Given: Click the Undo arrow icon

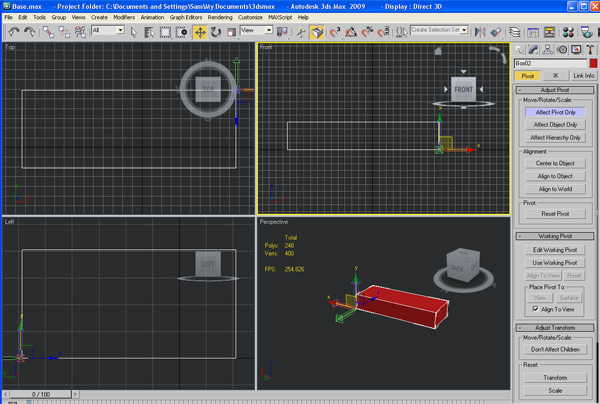Looking at the screenshot, I should tap(14, 32).
